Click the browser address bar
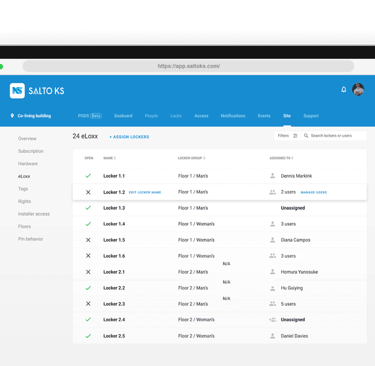 pos(188,66)
